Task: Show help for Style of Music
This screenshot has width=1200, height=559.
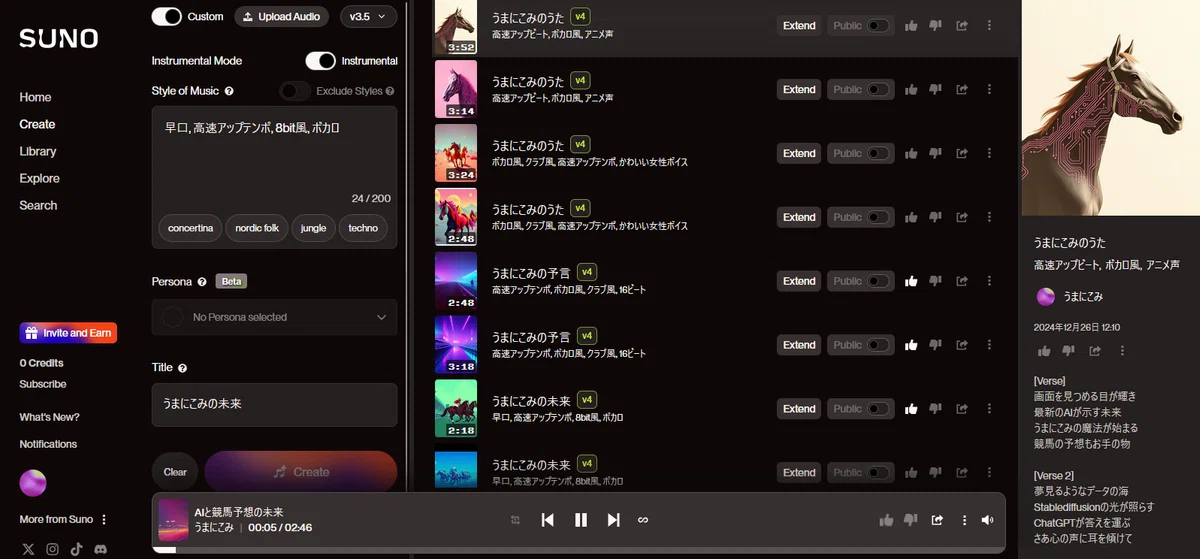Action: point(229,91)
